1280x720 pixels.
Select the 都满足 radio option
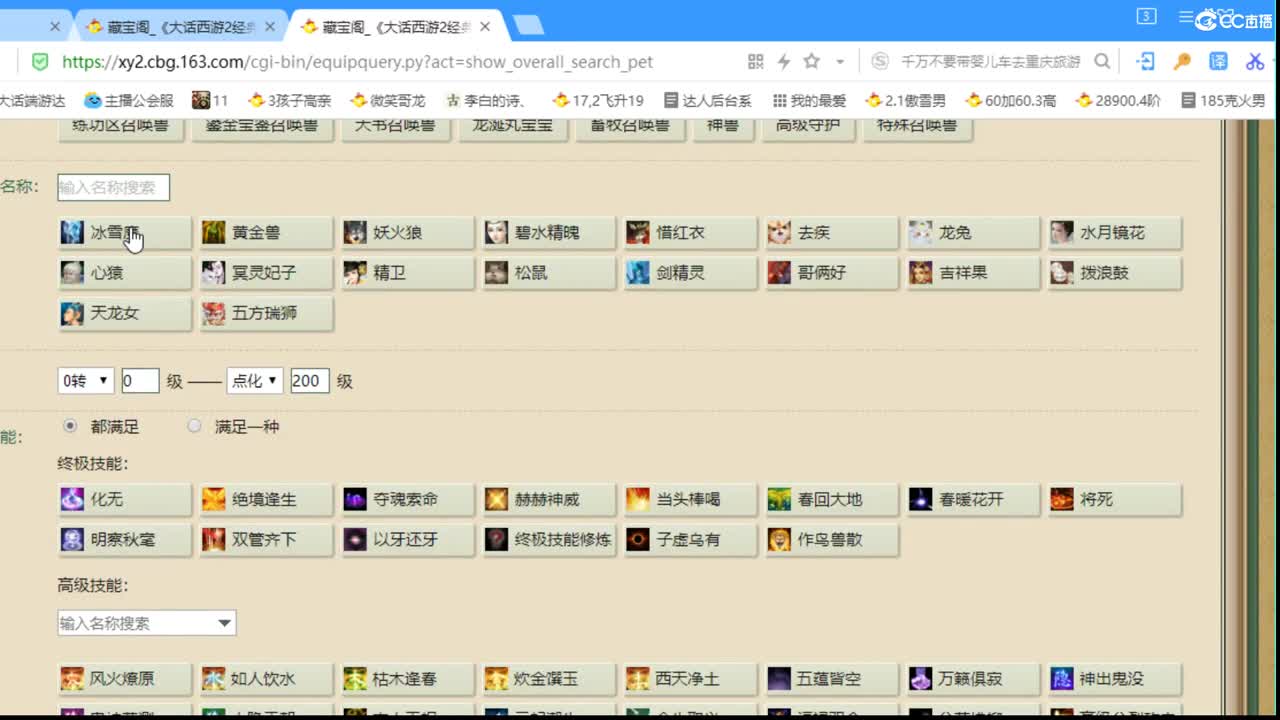[x=70, y=426]
